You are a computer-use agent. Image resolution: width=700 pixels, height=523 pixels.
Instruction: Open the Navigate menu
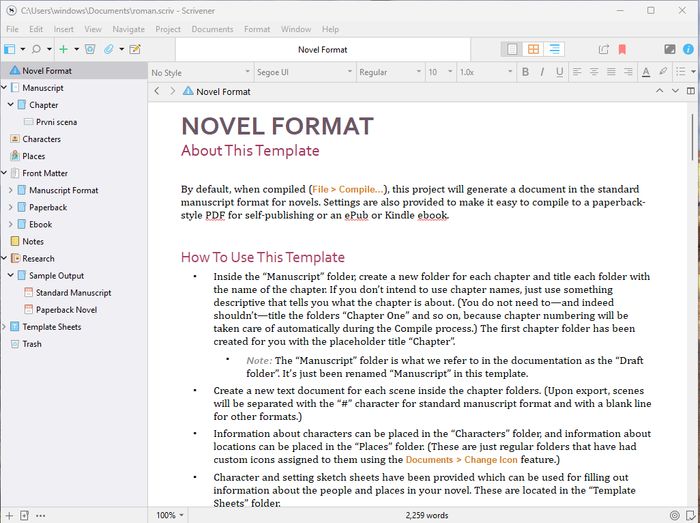tap(129, 29)
